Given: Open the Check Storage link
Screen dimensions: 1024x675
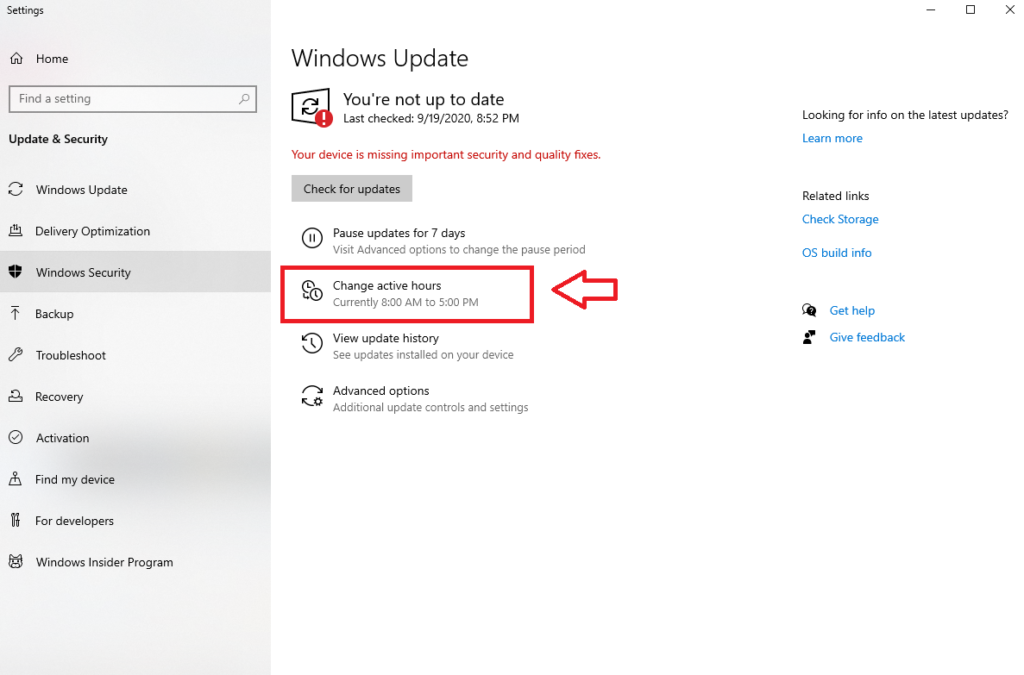Looking at the screenshot, I should [840, 219].
